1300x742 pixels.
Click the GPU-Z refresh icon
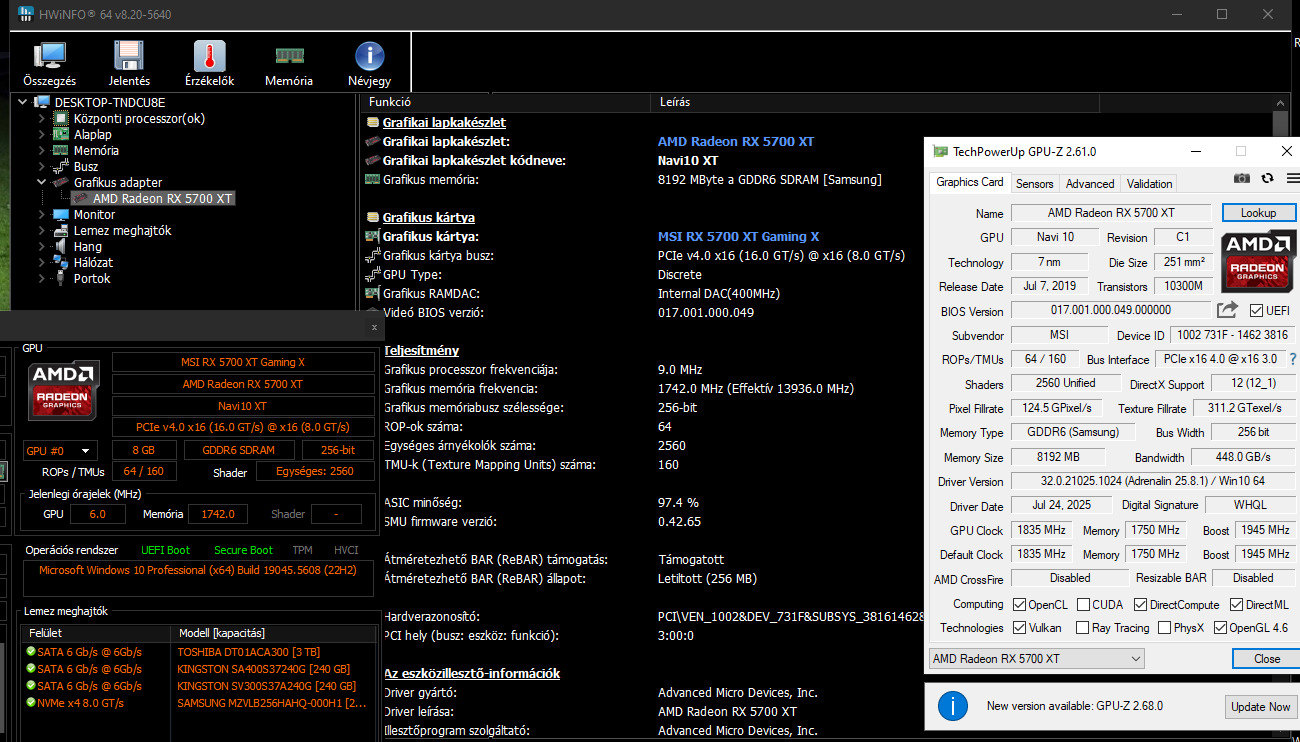[x=1267, y=178]
